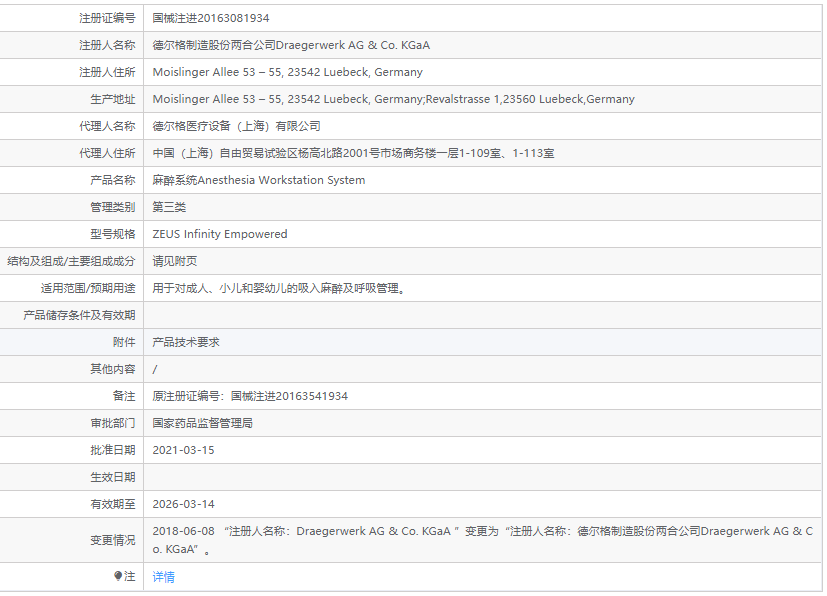Click the 代理人住所 label
Viewport: 827px width, 596px height.
(107, 153)
